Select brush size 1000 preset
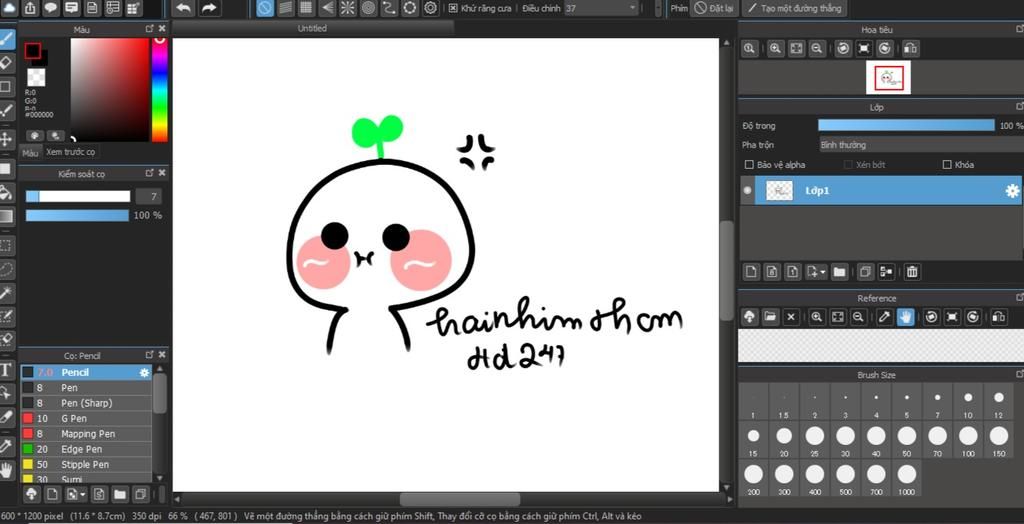This screenshot has width=1024, height=524. tap(906, 479)
